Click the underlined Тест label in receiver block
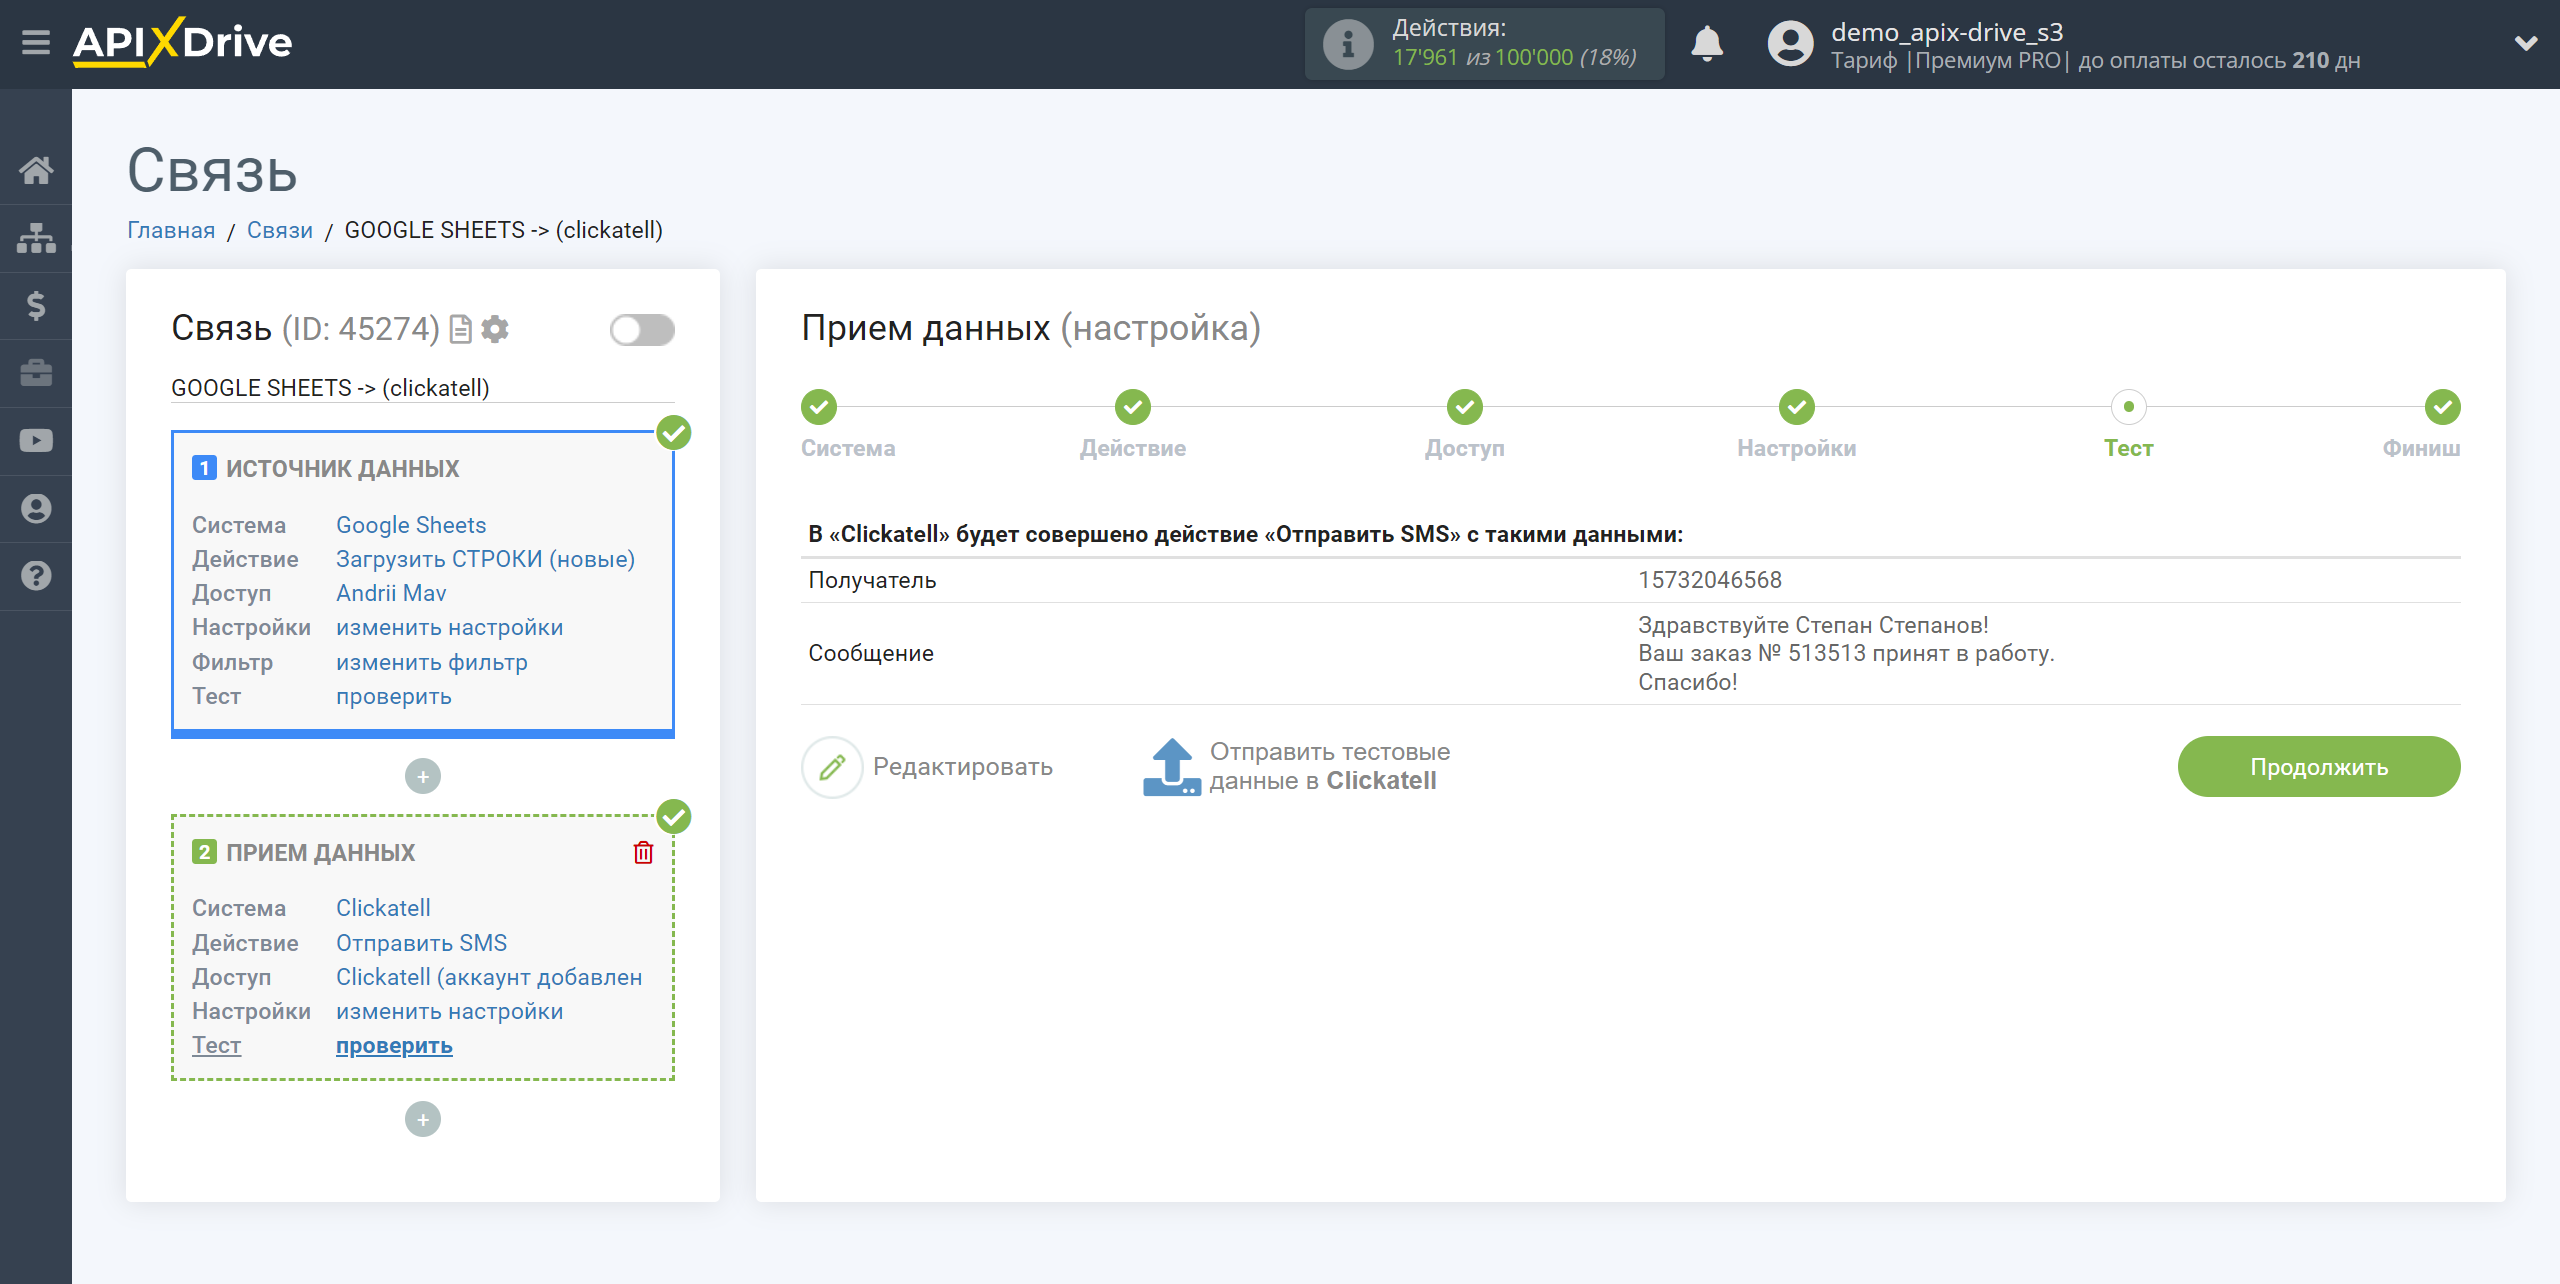Image resolution: width=2560 pixels, height=1284 pixels. 216,1045
